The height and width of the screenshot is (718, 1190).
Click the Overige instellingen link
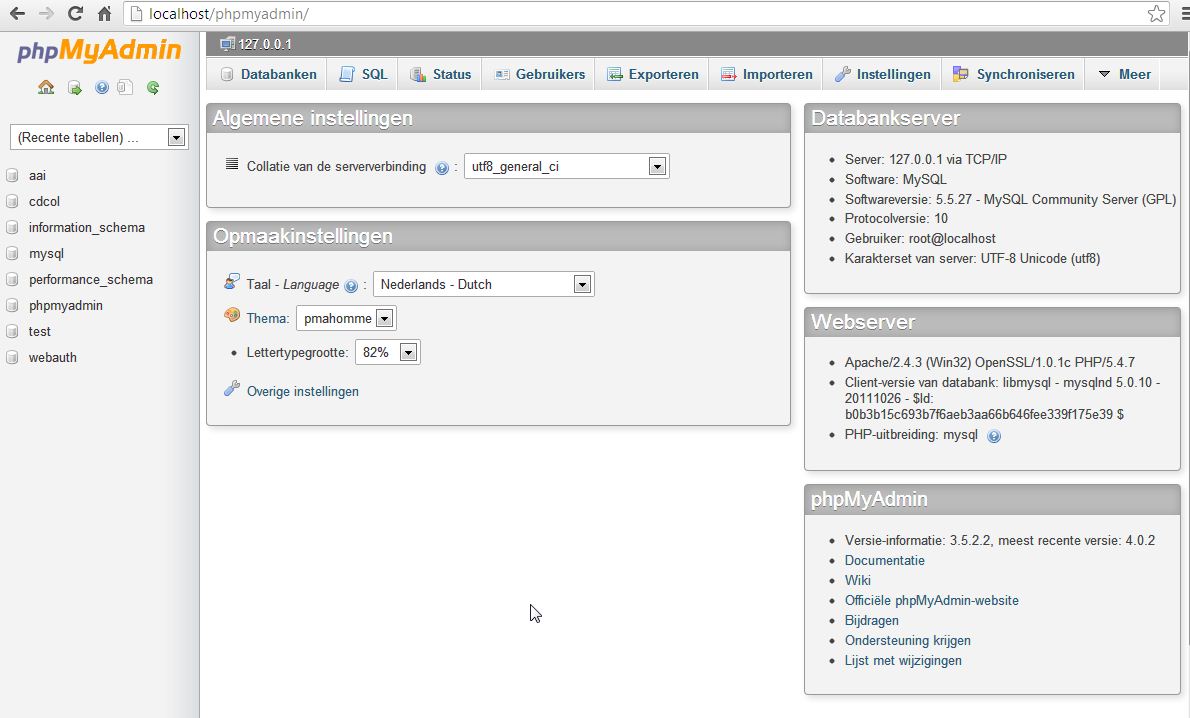click(303, 391)
